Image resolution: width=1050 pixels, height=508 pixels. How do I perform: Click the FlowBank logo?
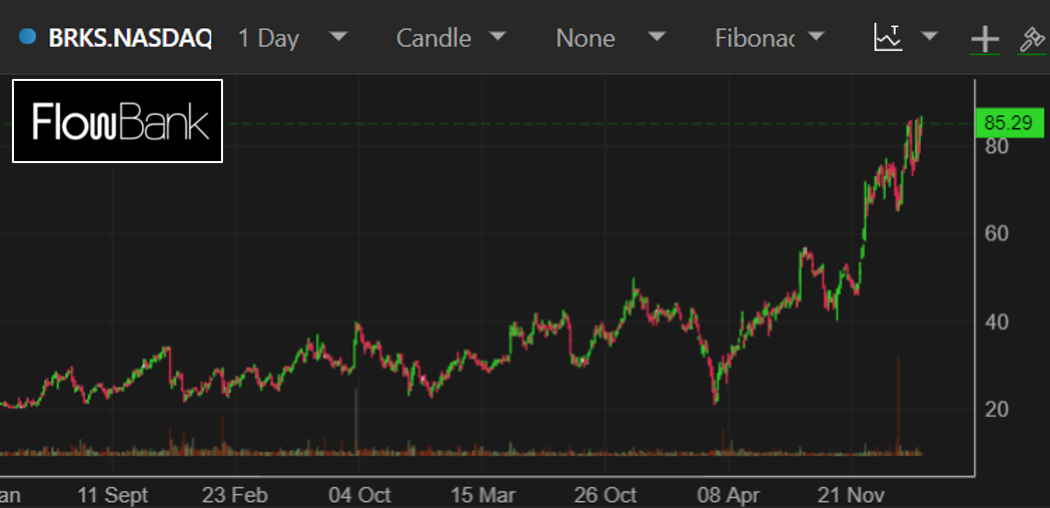pos(118,121)
